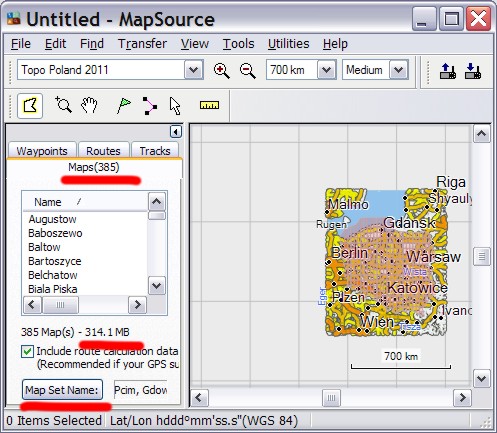Click maps list scroll left arrow
Viewport: 497px width, 433px height.
pyautogui.click(x=32, y=305)
